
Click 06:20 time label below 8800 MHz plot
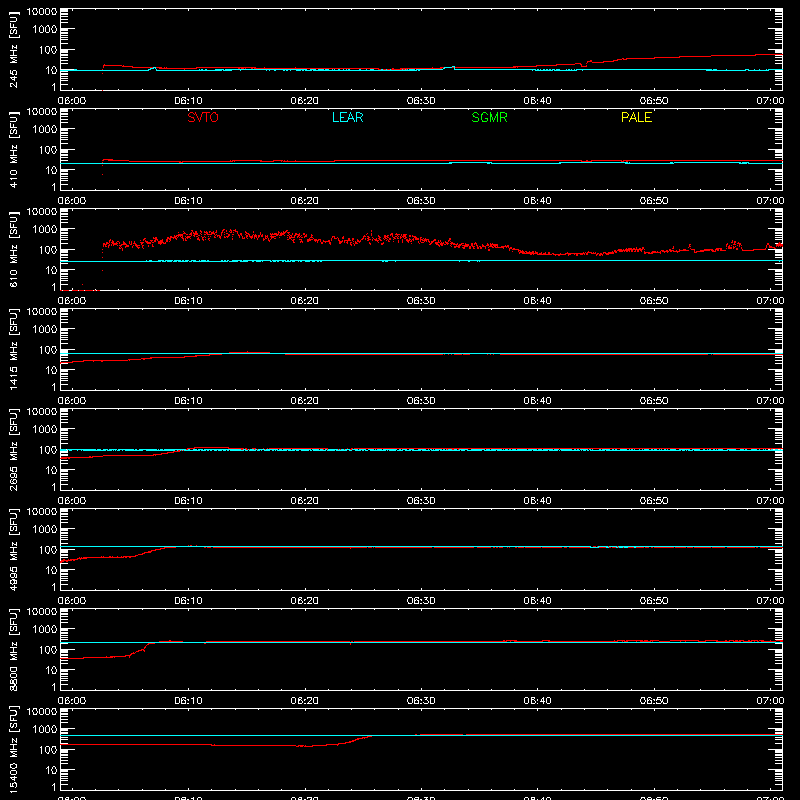(305, 701)
